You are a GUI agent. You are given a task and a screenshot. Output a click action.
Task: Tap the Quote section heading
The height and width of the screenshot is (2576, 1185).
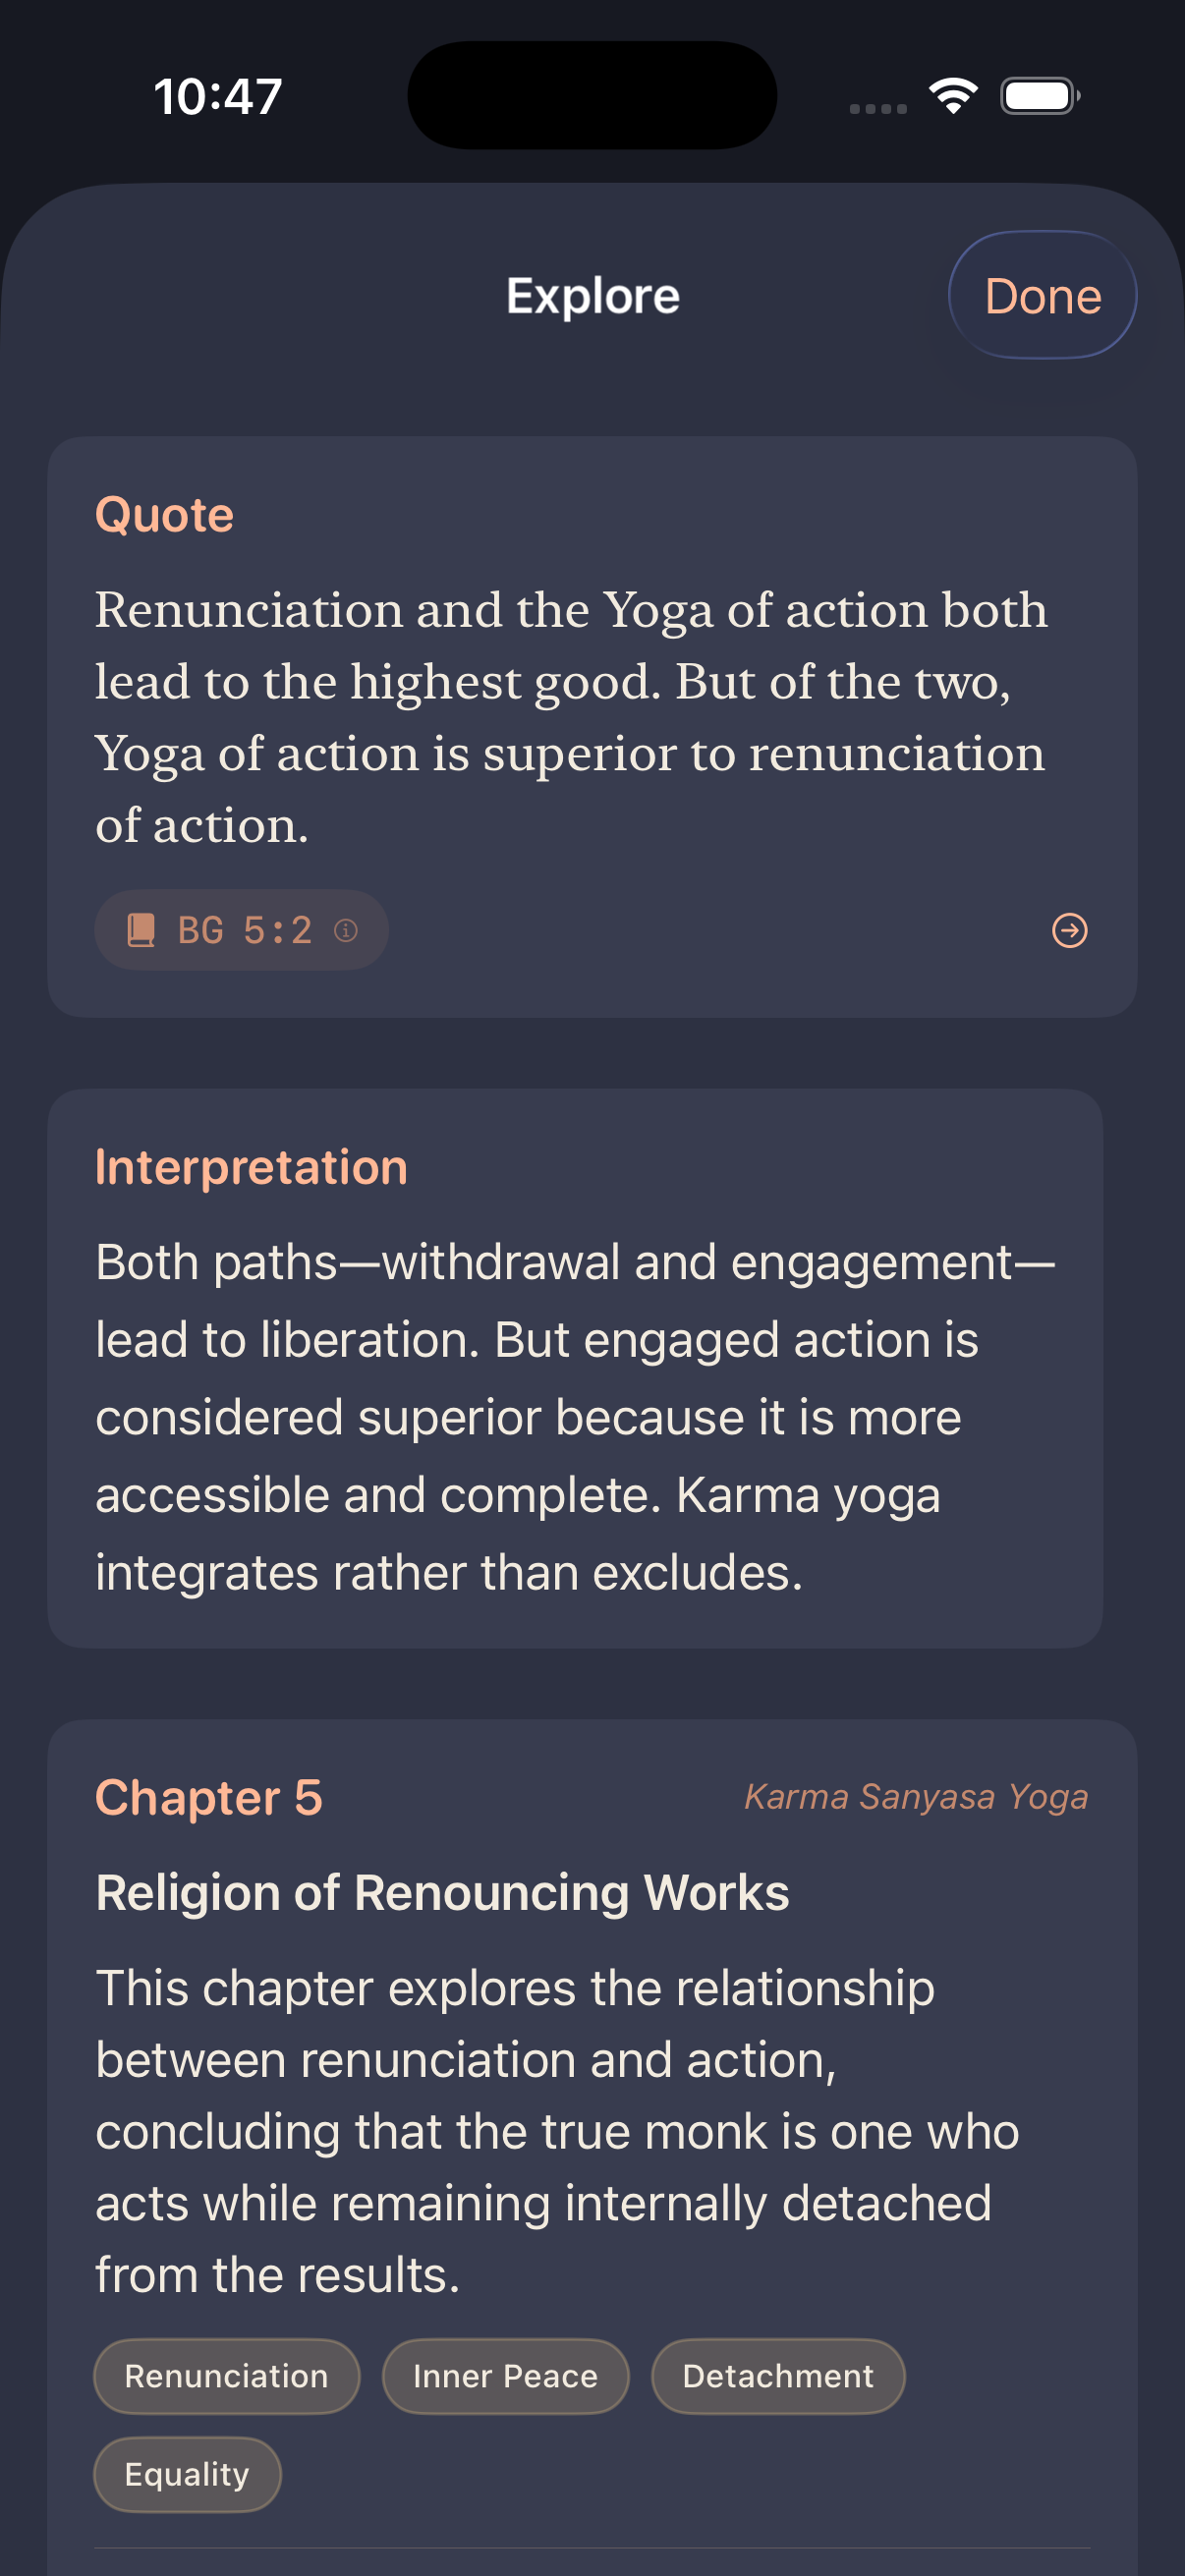tap(164, 515)
